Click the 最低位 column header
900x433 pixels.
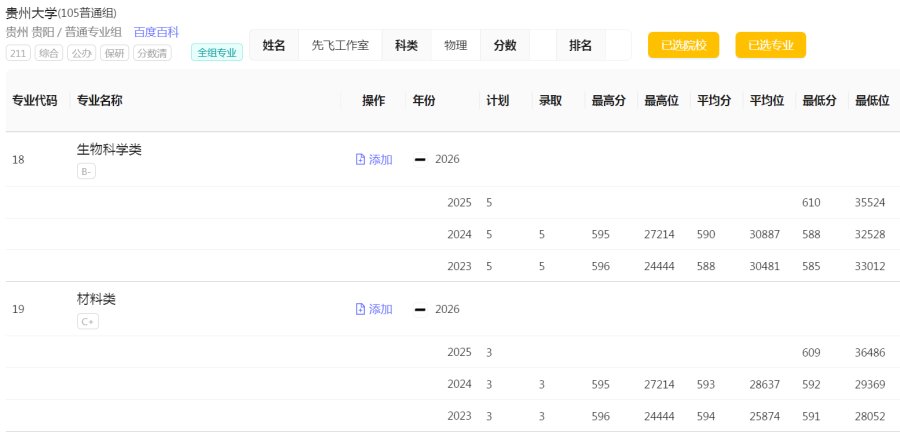872,101
